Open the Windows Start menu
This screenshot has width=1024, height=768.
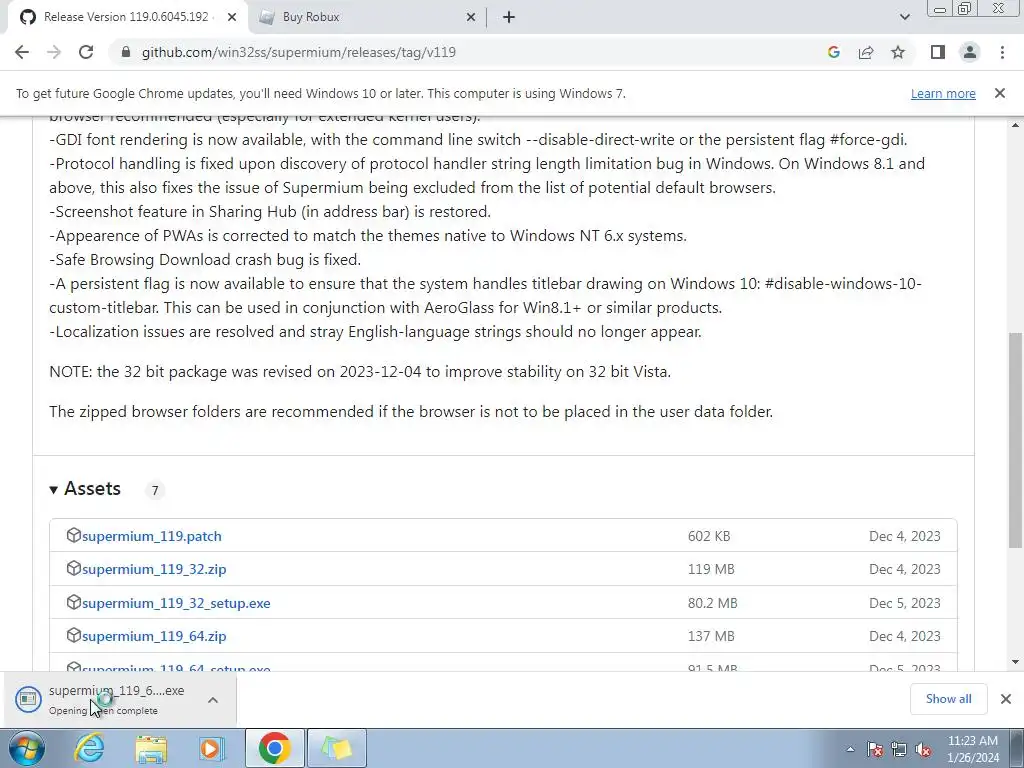click(26, 748)
